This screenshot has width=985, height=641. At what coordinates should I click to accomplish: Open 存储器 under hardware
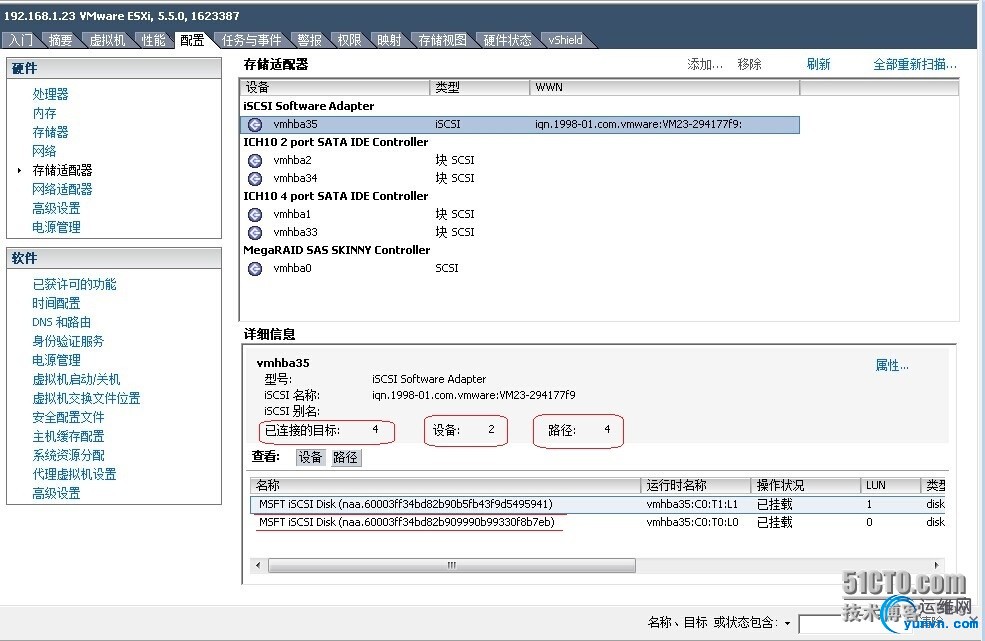50,132
